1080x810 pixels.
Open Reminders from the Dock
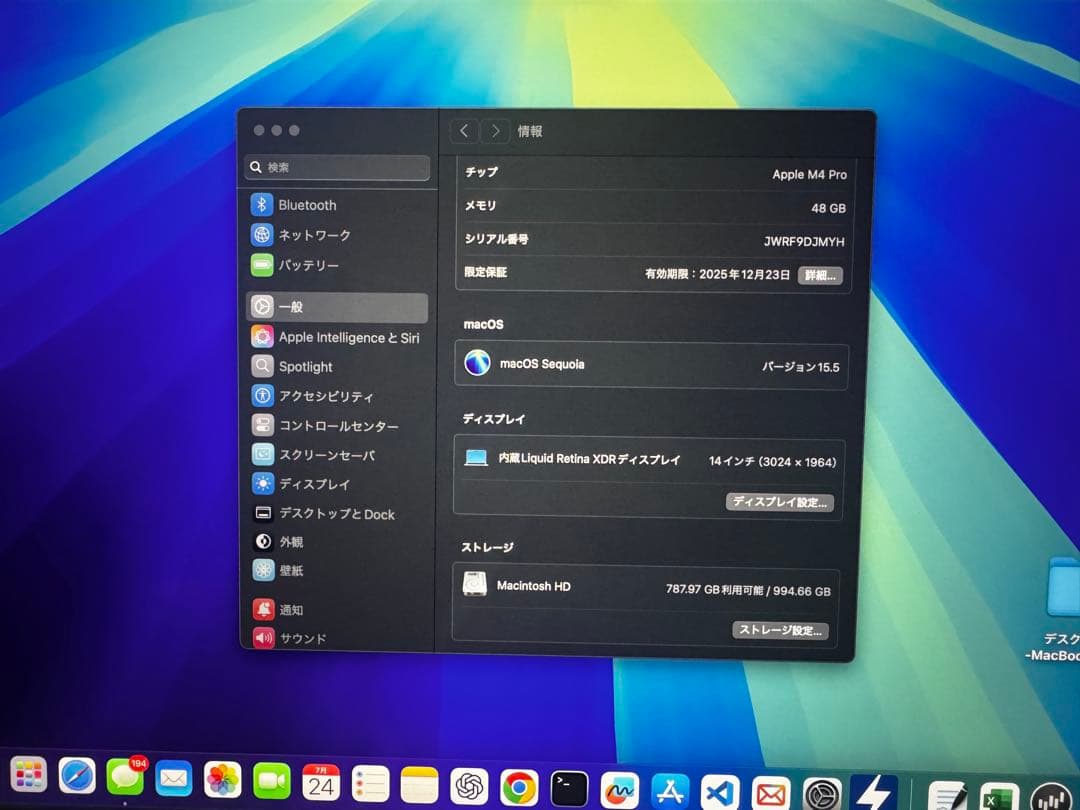click(371, 784)
